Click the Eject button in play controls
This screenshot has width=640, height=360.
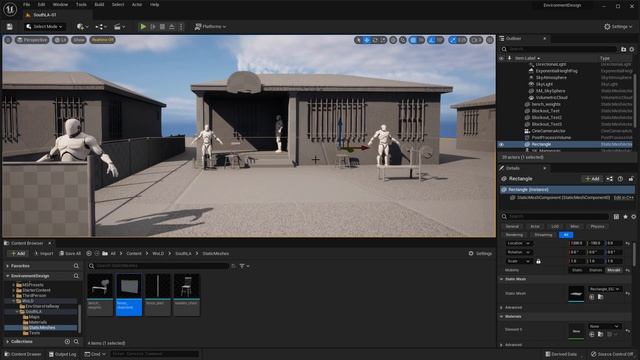click(172, 27)
